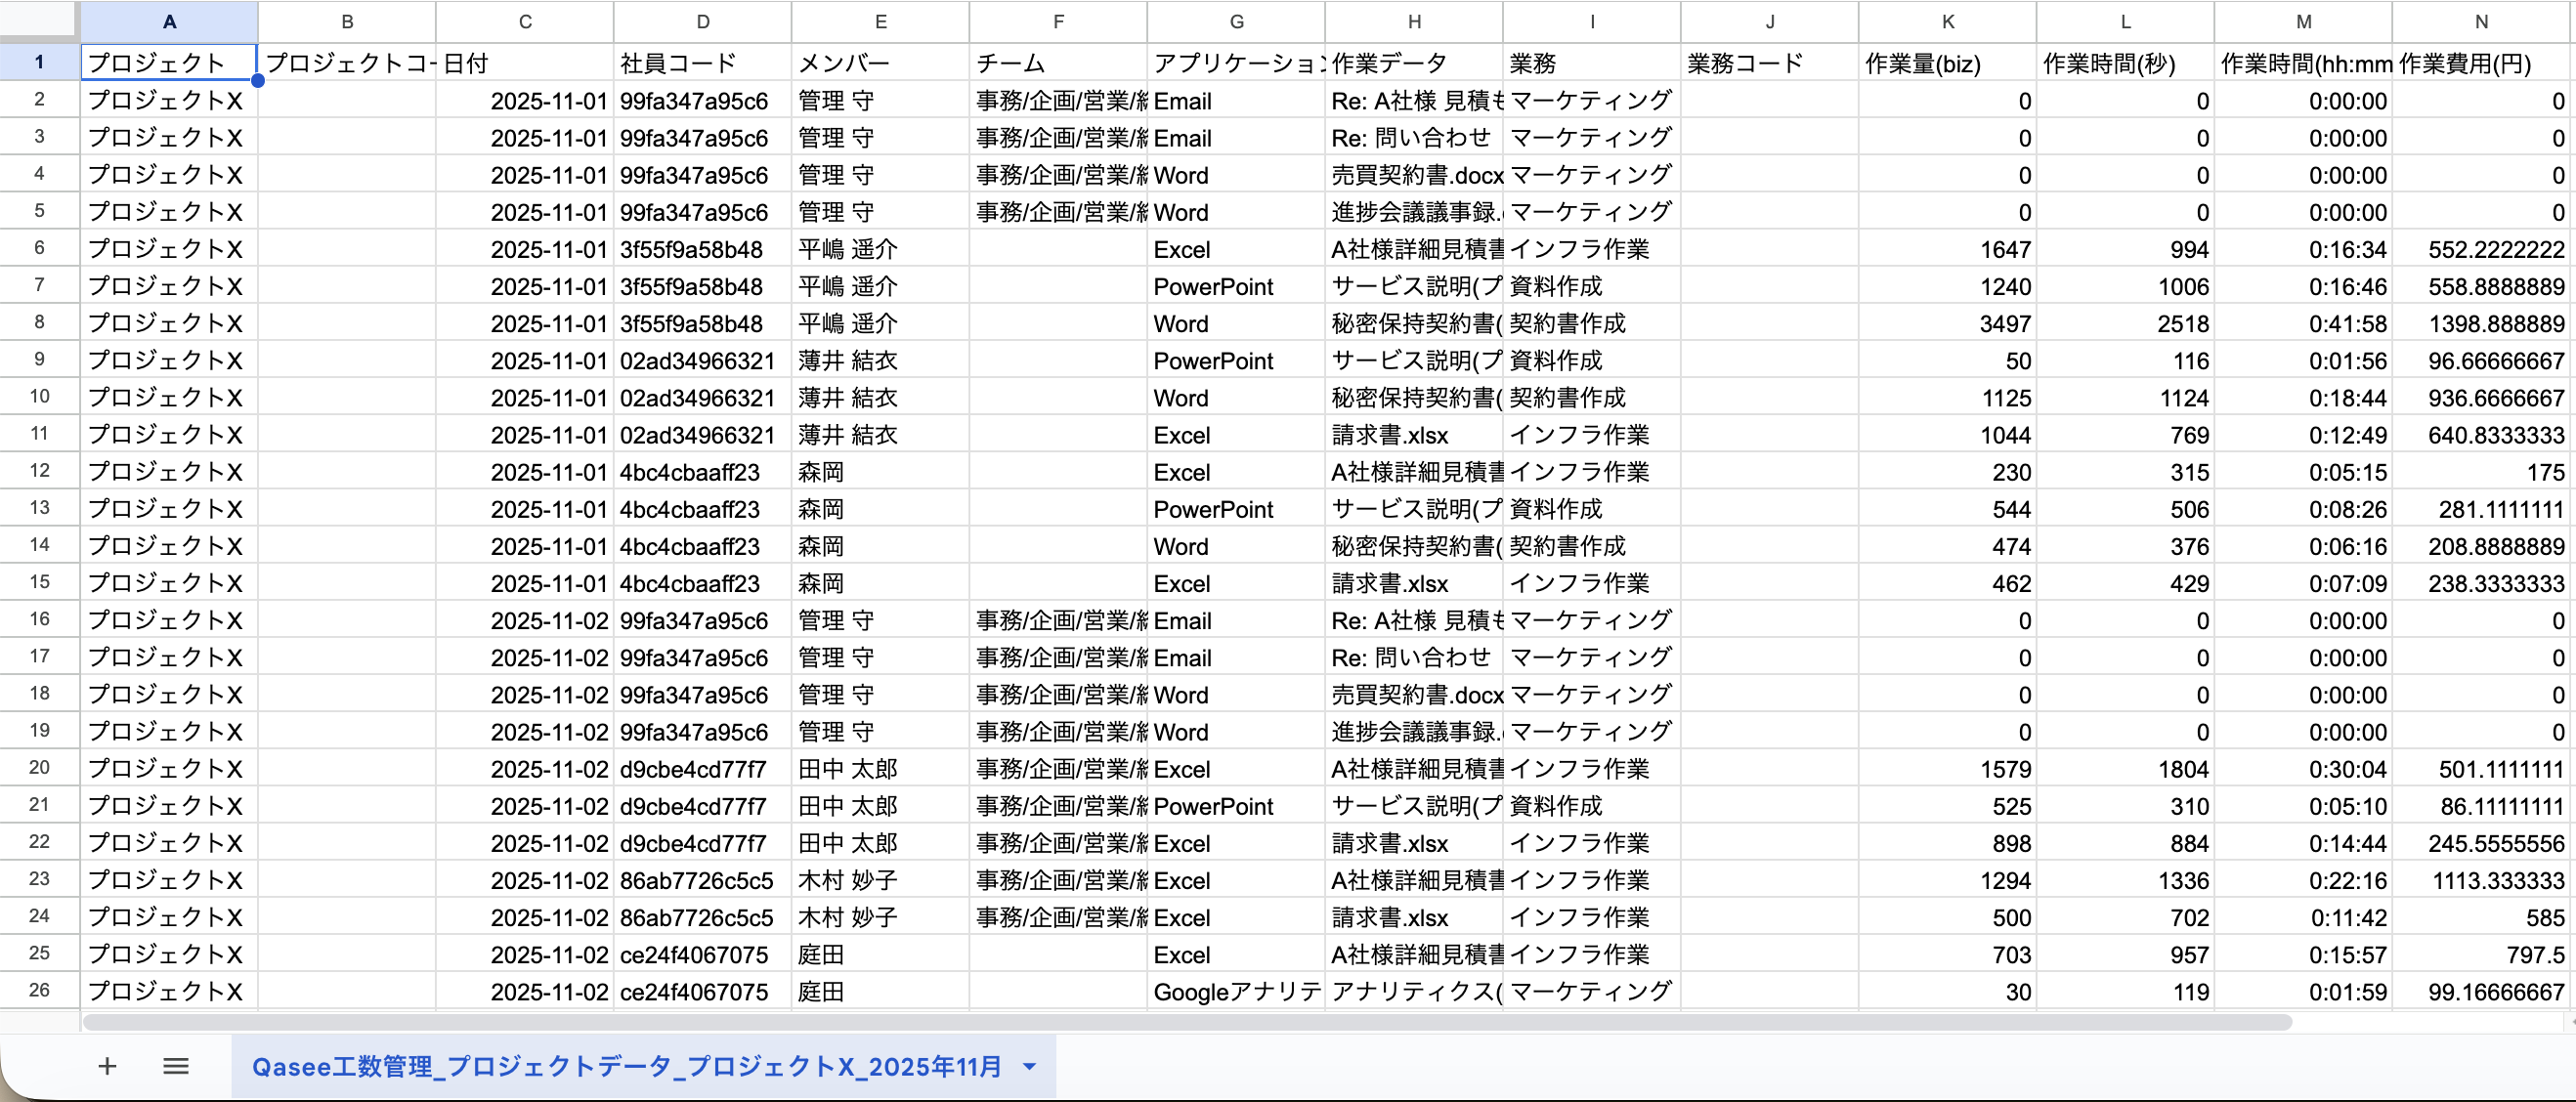The width and height of the screenshot is (2576, 1102).
Task: Click 木村 妙子 cell in row 23
Action: point(881,880)
